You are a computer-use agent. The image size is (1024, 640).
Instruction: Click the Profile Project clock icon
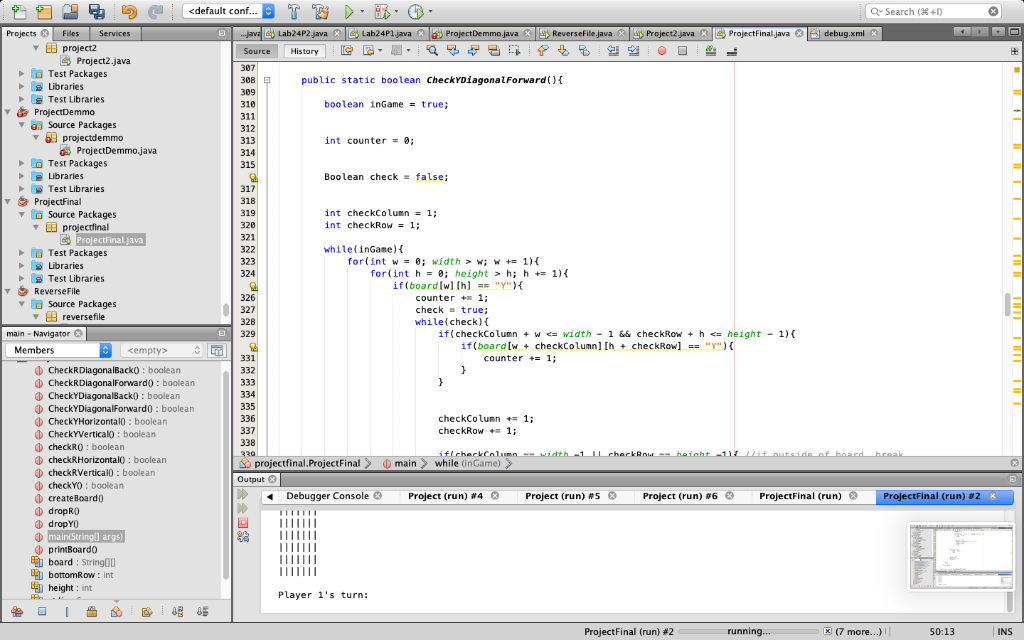[415, 11]
